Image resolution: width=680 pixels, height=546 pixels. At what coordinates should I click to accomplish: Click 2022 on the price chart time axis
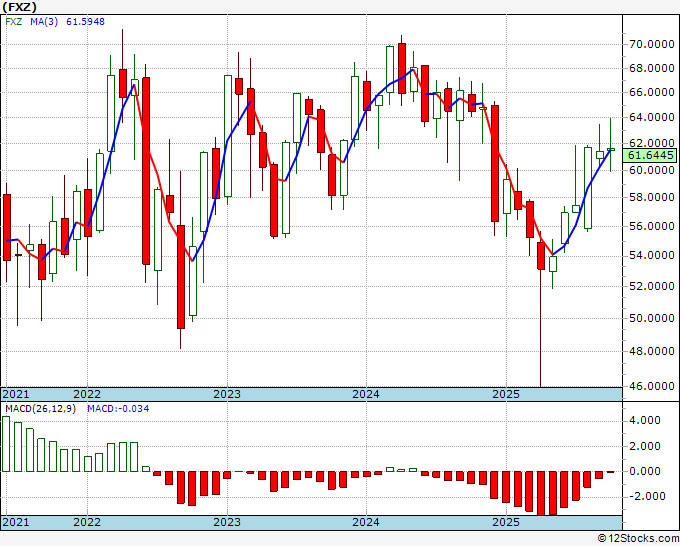coord(87,394)
